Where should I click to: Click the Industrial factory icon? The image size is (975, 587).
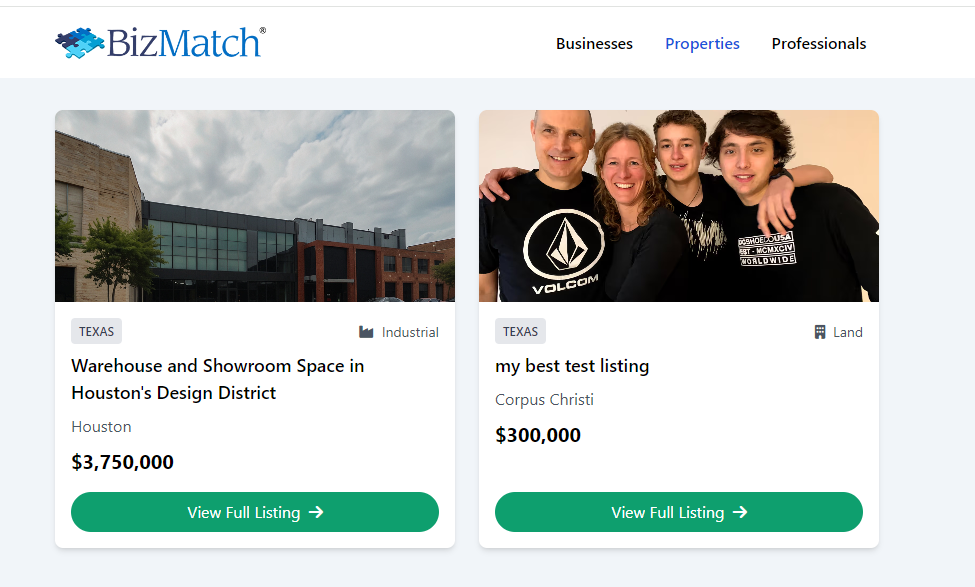coord(366,332)
